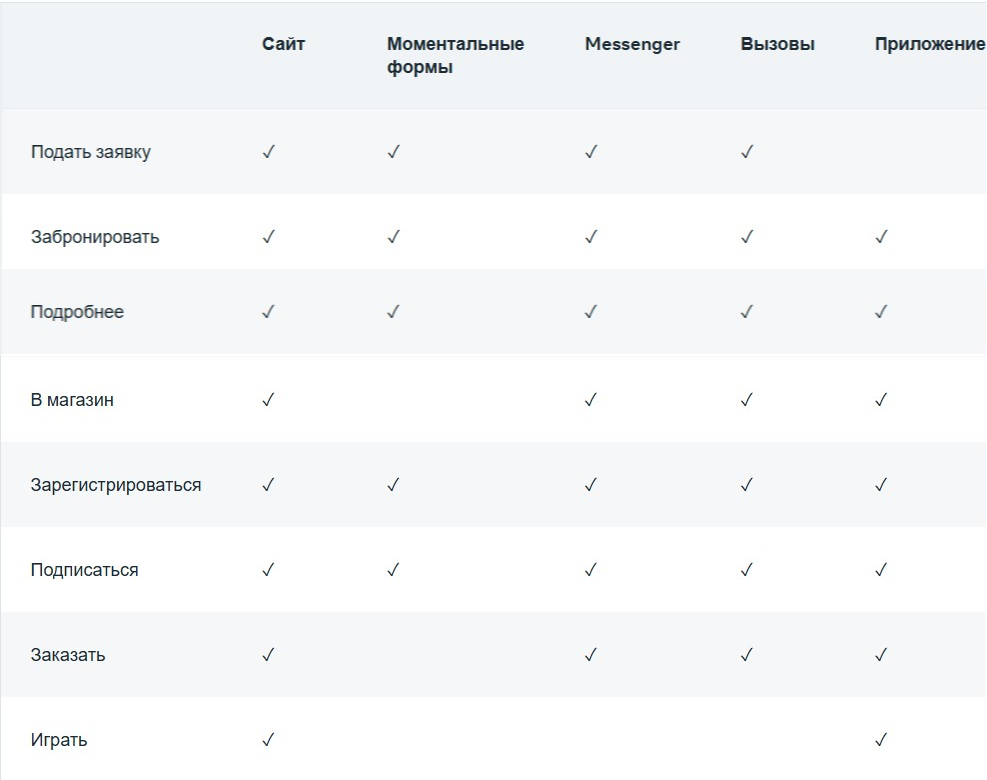This screenshot has width=987, height=780.
Task: Click the Вызовы checkmark for Подать заявку
Action: tap(747, 152)
